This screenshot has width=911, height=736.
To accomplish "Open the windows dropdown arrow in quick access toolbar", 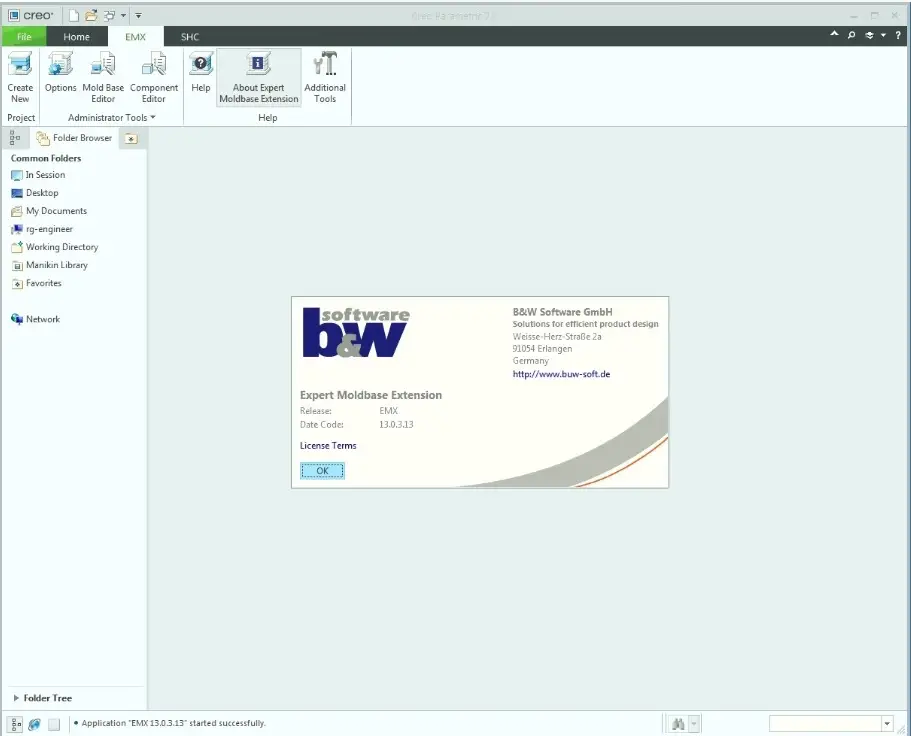I will click(123, 16).
